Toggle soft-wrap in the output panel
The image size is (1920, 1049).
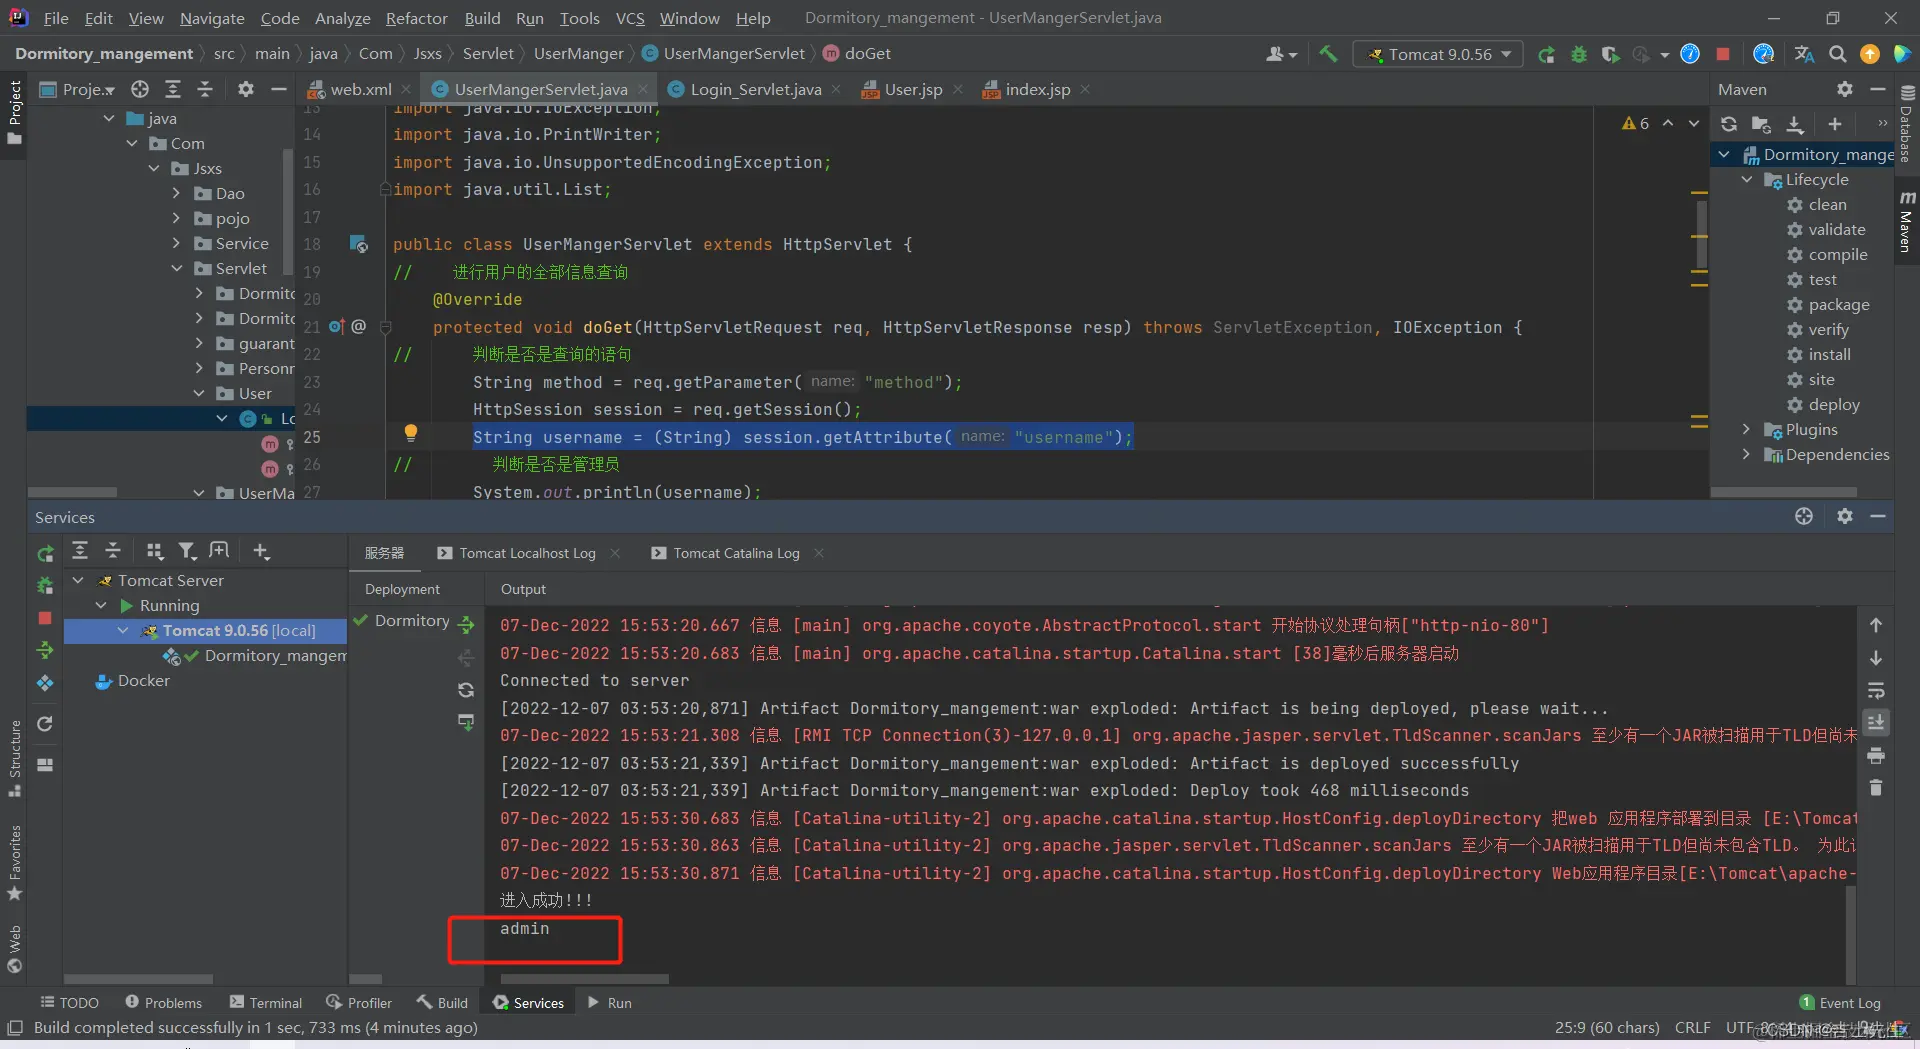[x=1876, y=690]
